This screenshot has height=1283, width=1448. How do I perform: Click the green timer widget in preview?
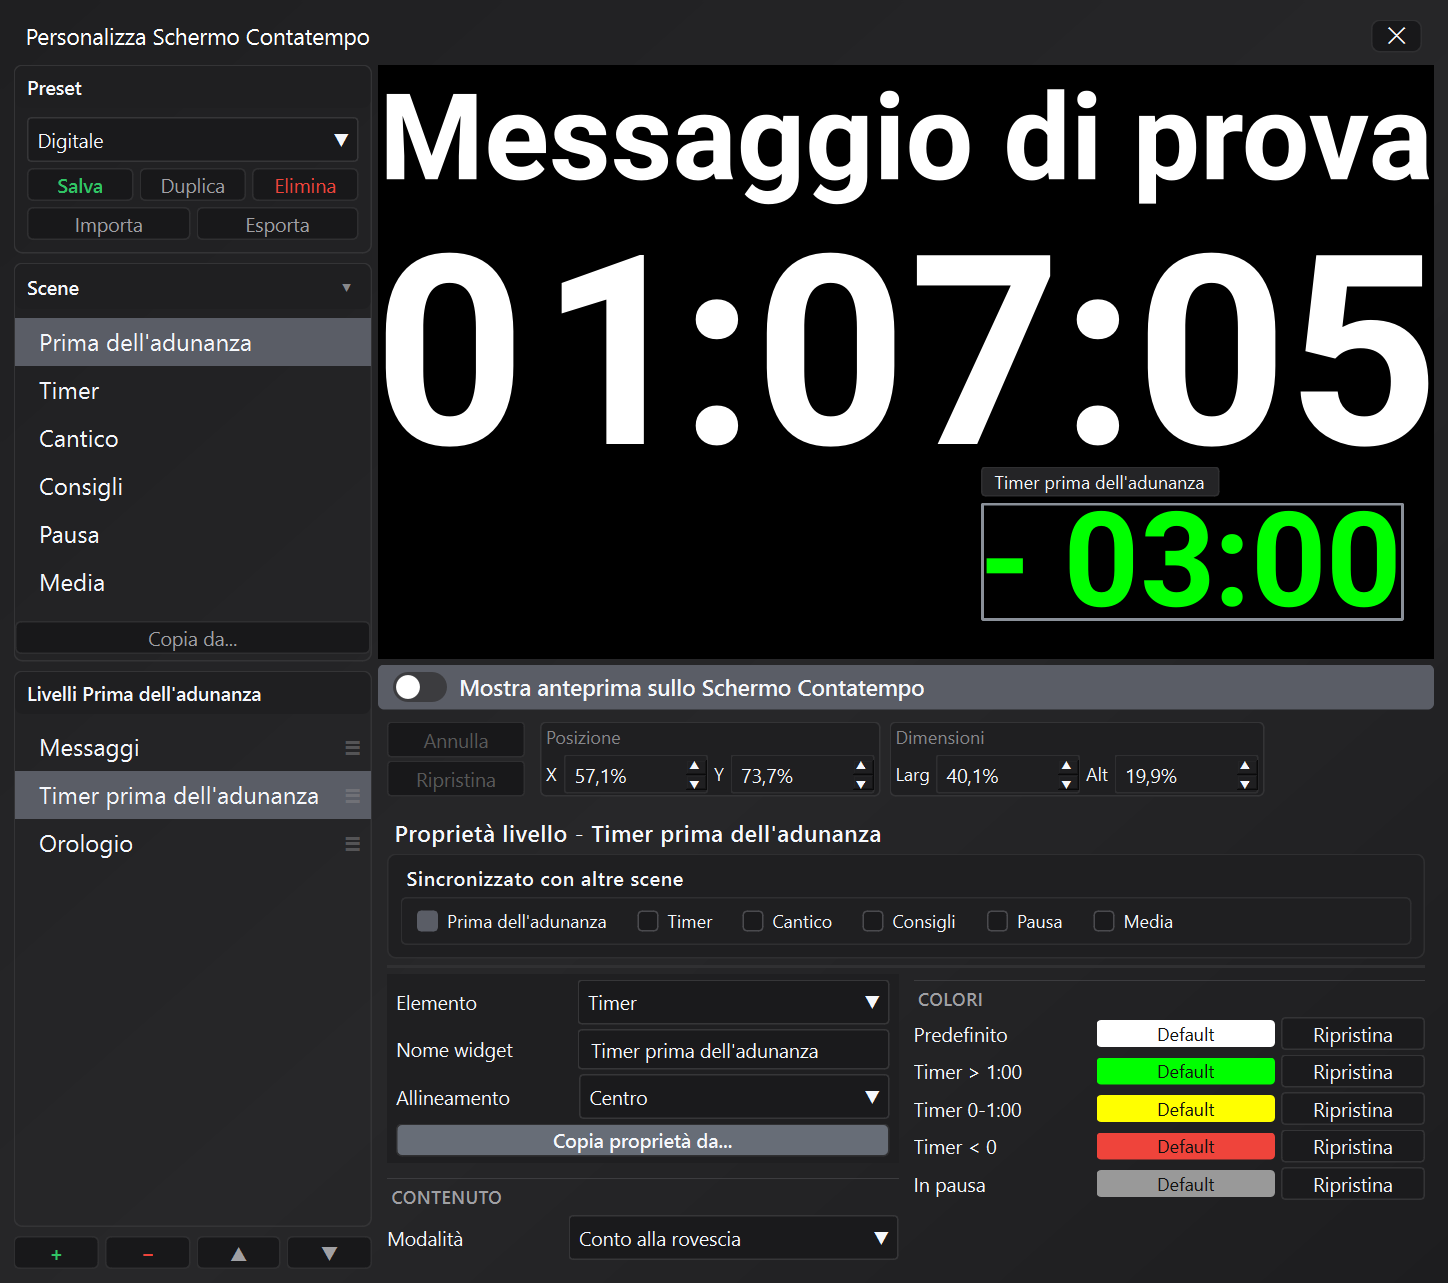1192,561
